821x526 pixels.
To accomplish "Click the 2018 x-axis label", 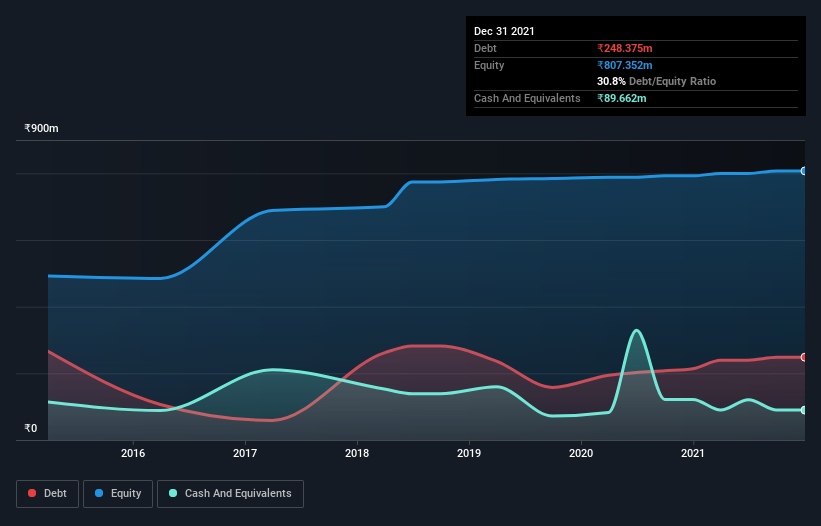I will coord(357,453).
